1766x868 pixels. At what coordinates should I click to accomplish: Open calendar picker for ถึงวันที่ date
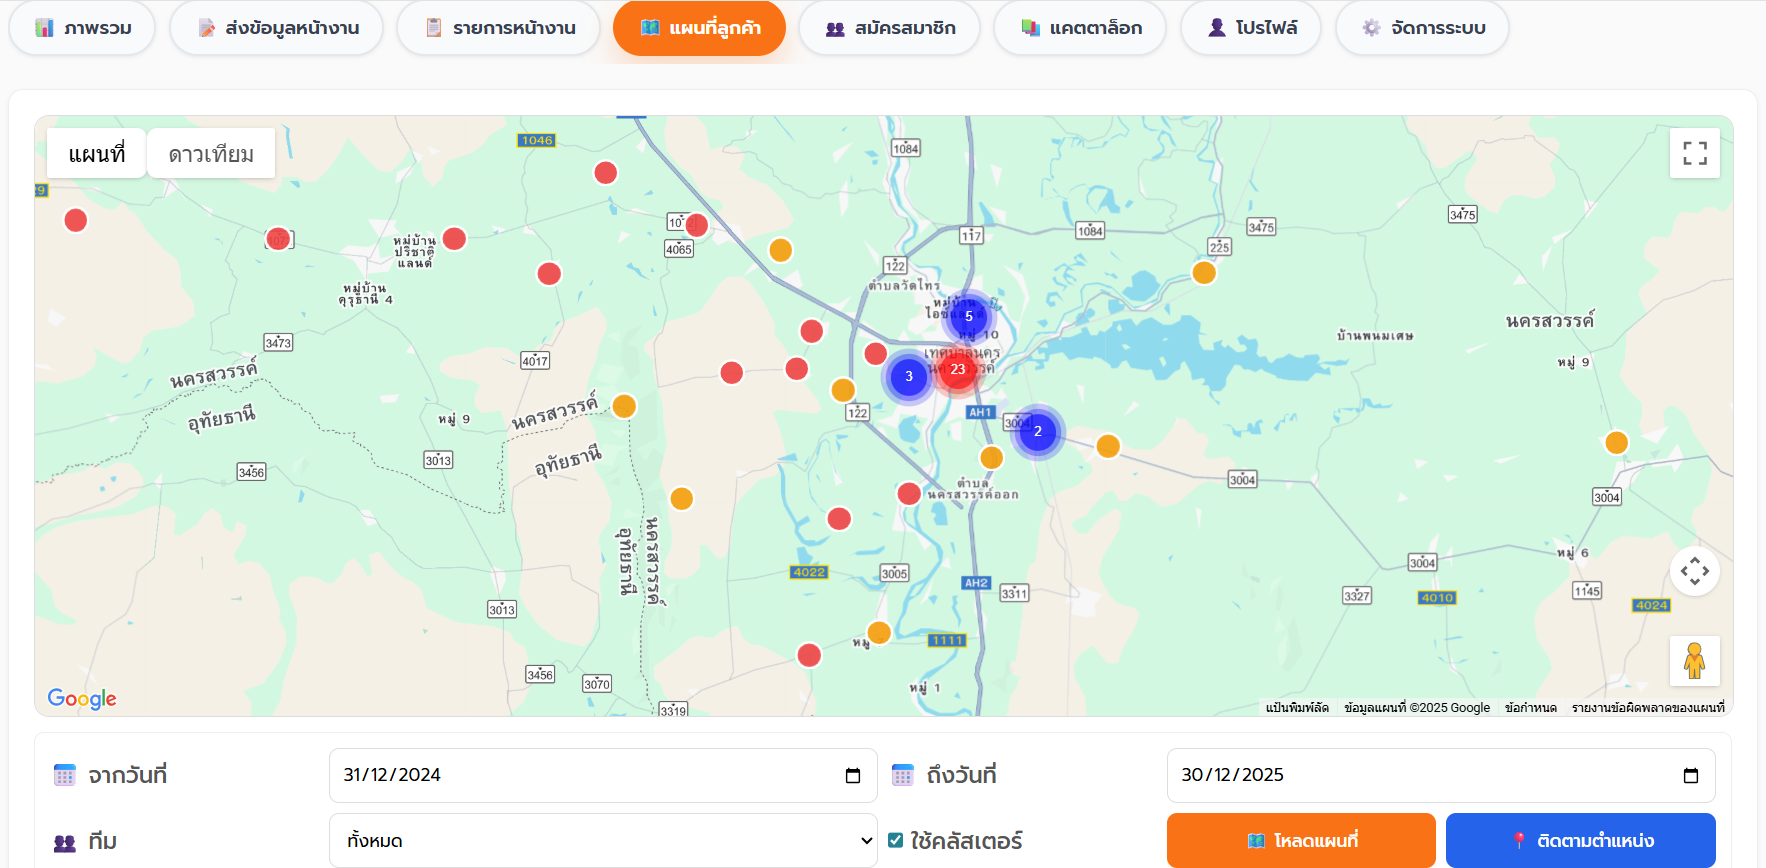click(1690, 776)
